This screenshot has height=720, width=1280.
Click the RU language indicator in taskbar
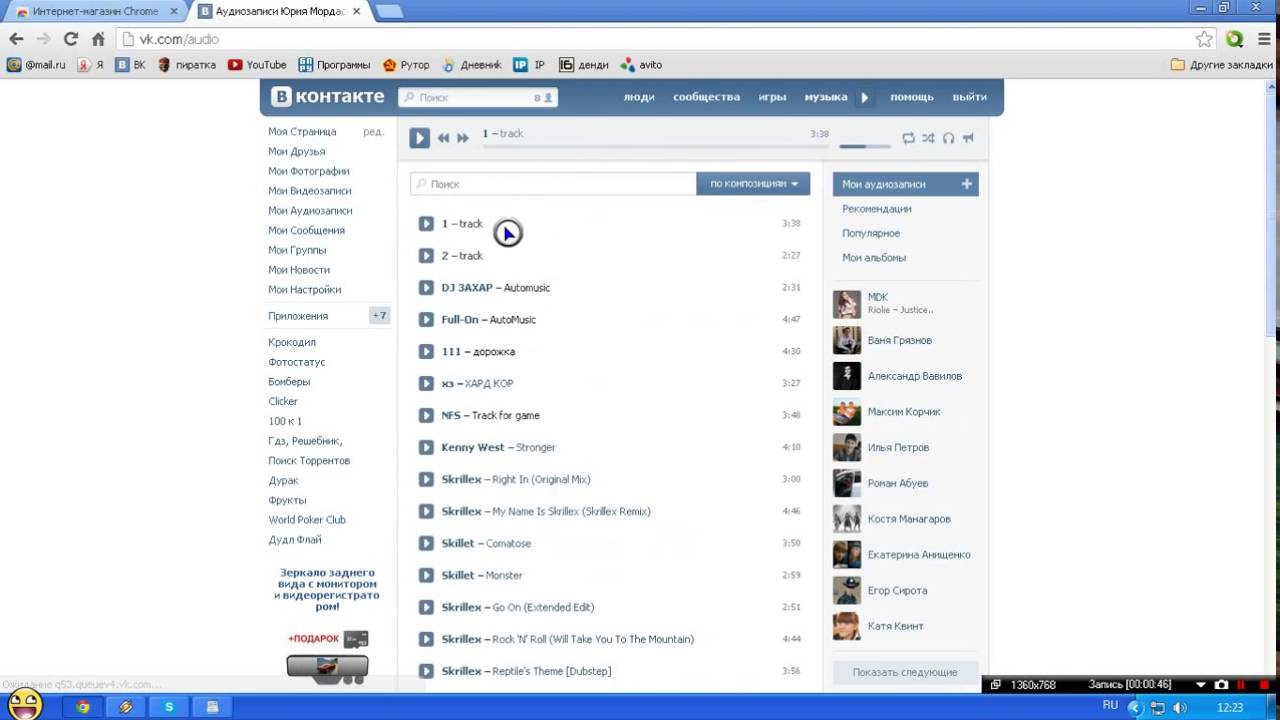pyautogui.click(x=1109, y=706)
